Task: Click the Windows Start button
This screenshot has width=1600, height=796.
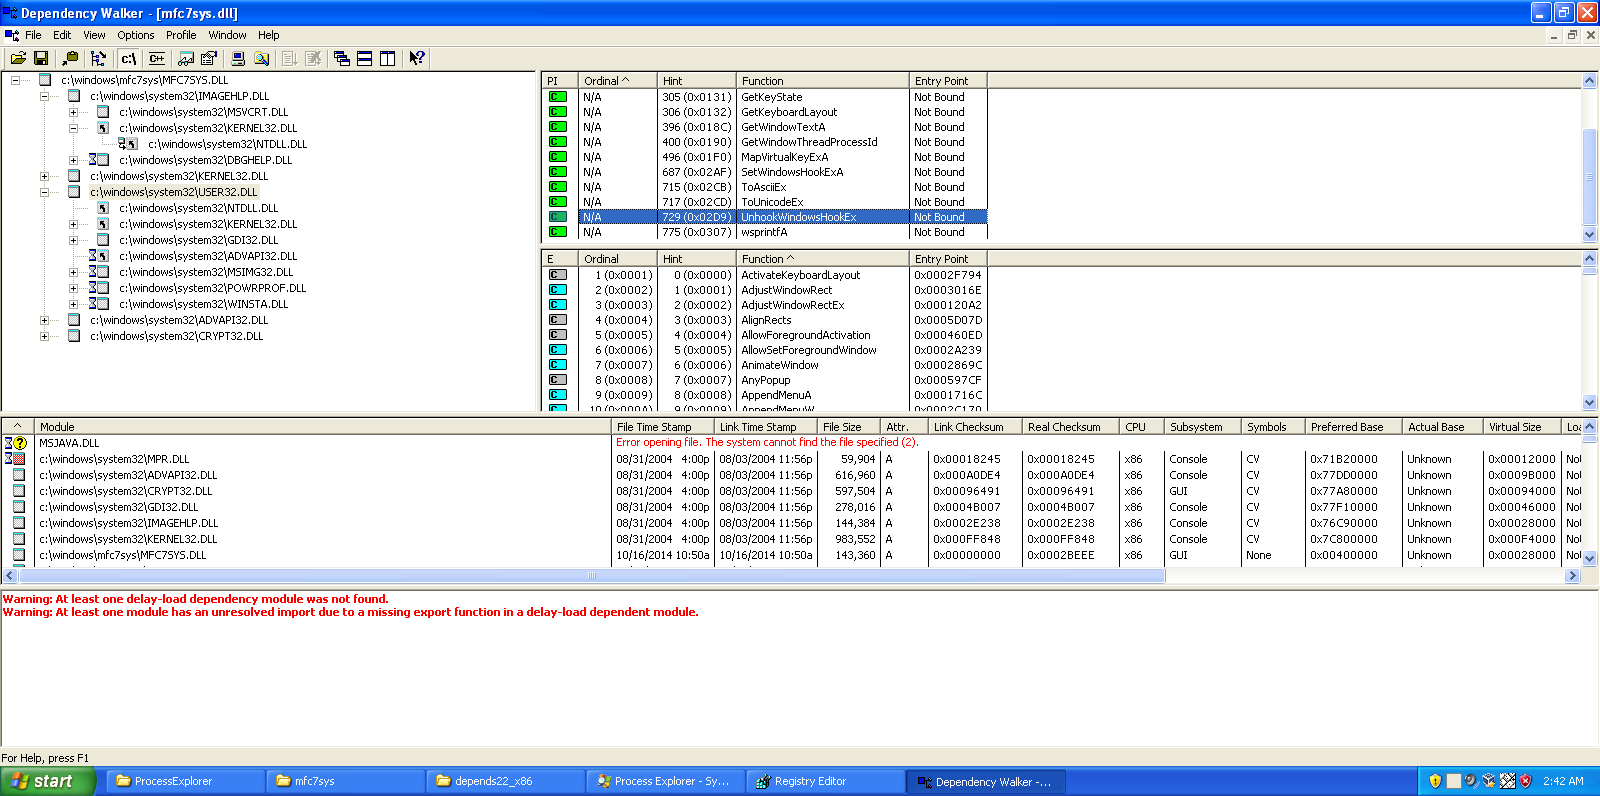Action: point(48,781)
